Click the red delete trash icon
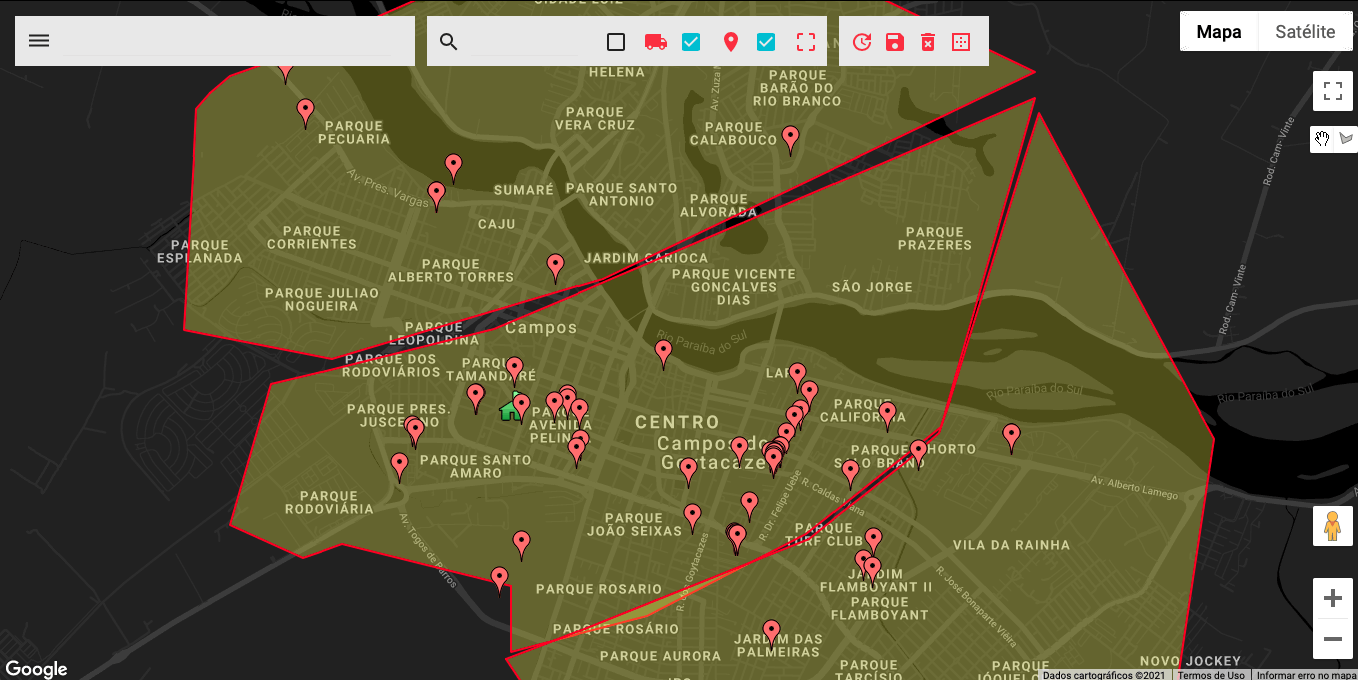The width and height of the screenshot is (1358, 680). click(928, 42)
